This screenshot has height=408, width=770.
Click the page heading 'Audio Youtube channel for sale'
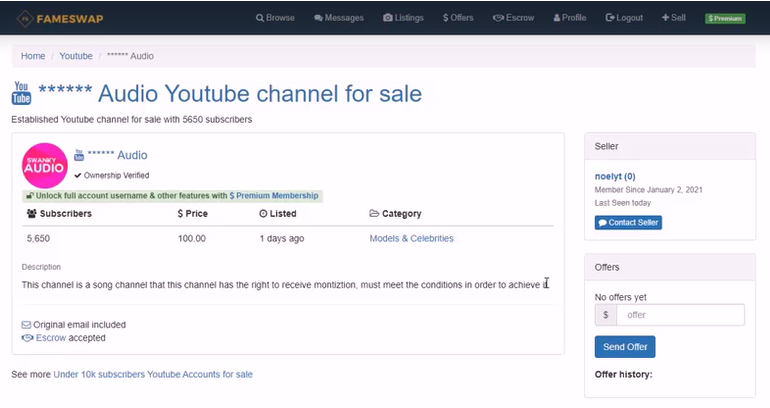(x=260, y=93)
